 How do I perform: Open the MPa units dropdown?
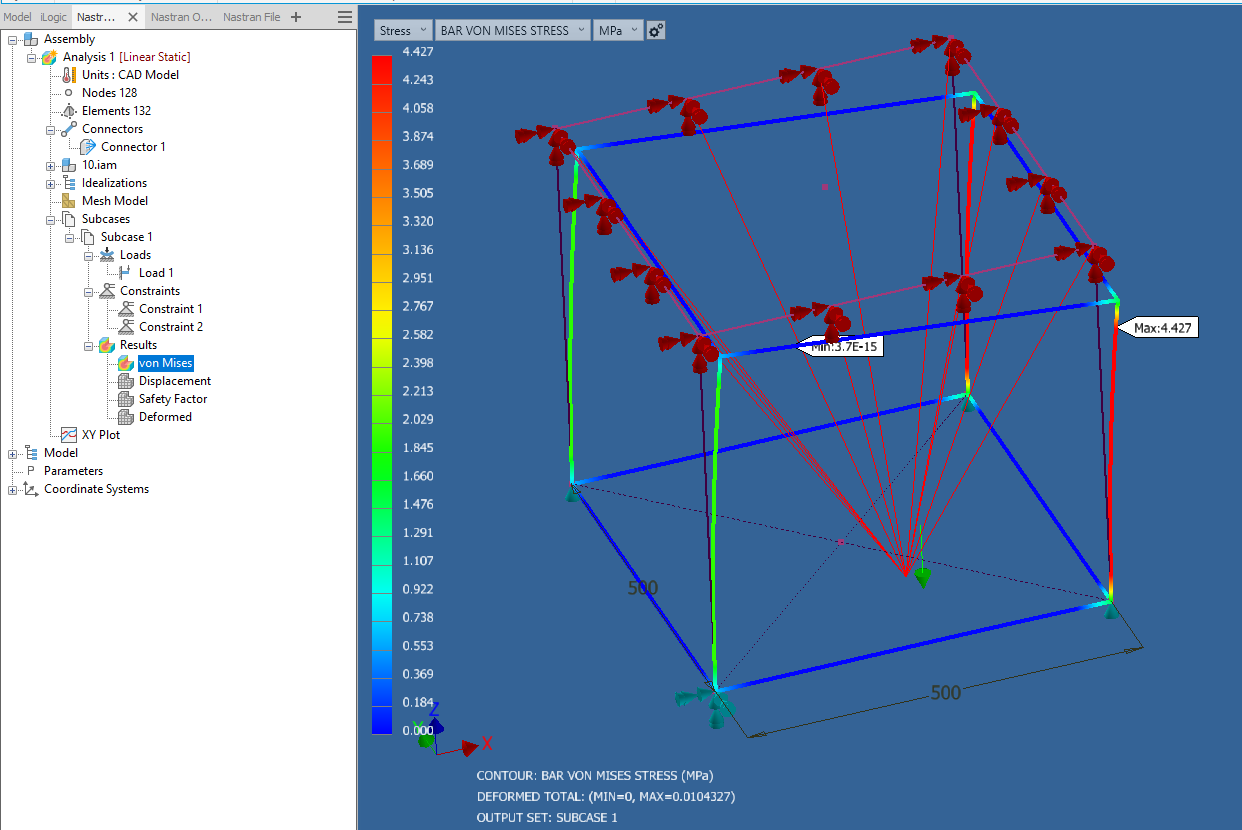(632, 30)
